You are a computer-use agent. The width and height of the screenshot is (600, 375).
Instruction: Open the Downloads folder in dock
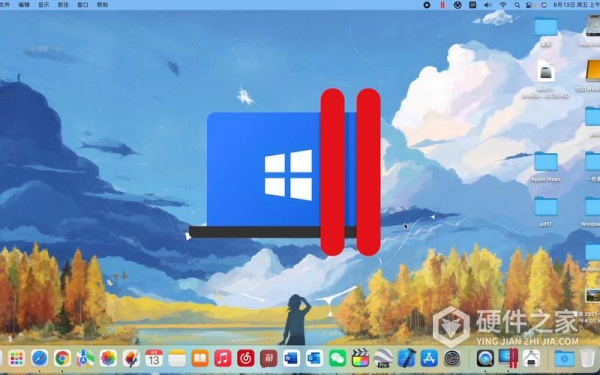tap(564, 359)
